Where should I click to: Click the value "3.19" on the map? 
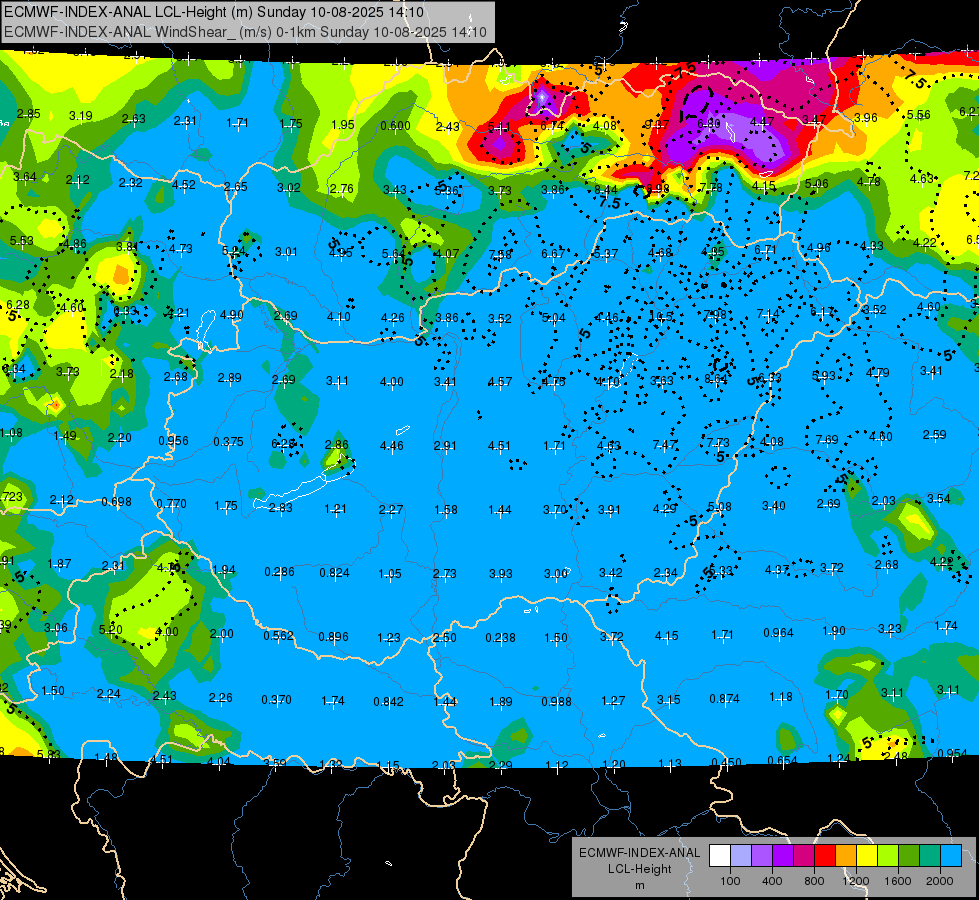point(81,116)
